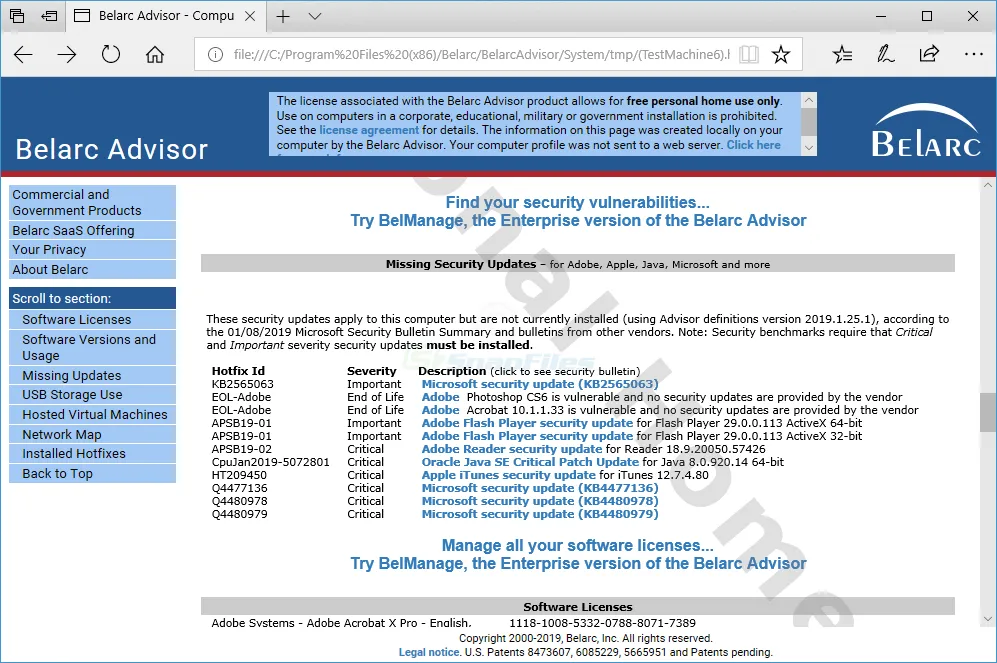Open Apple iTunes security update link
The width and height of the screenshot is (997, 663).
[x=509, y=475]
